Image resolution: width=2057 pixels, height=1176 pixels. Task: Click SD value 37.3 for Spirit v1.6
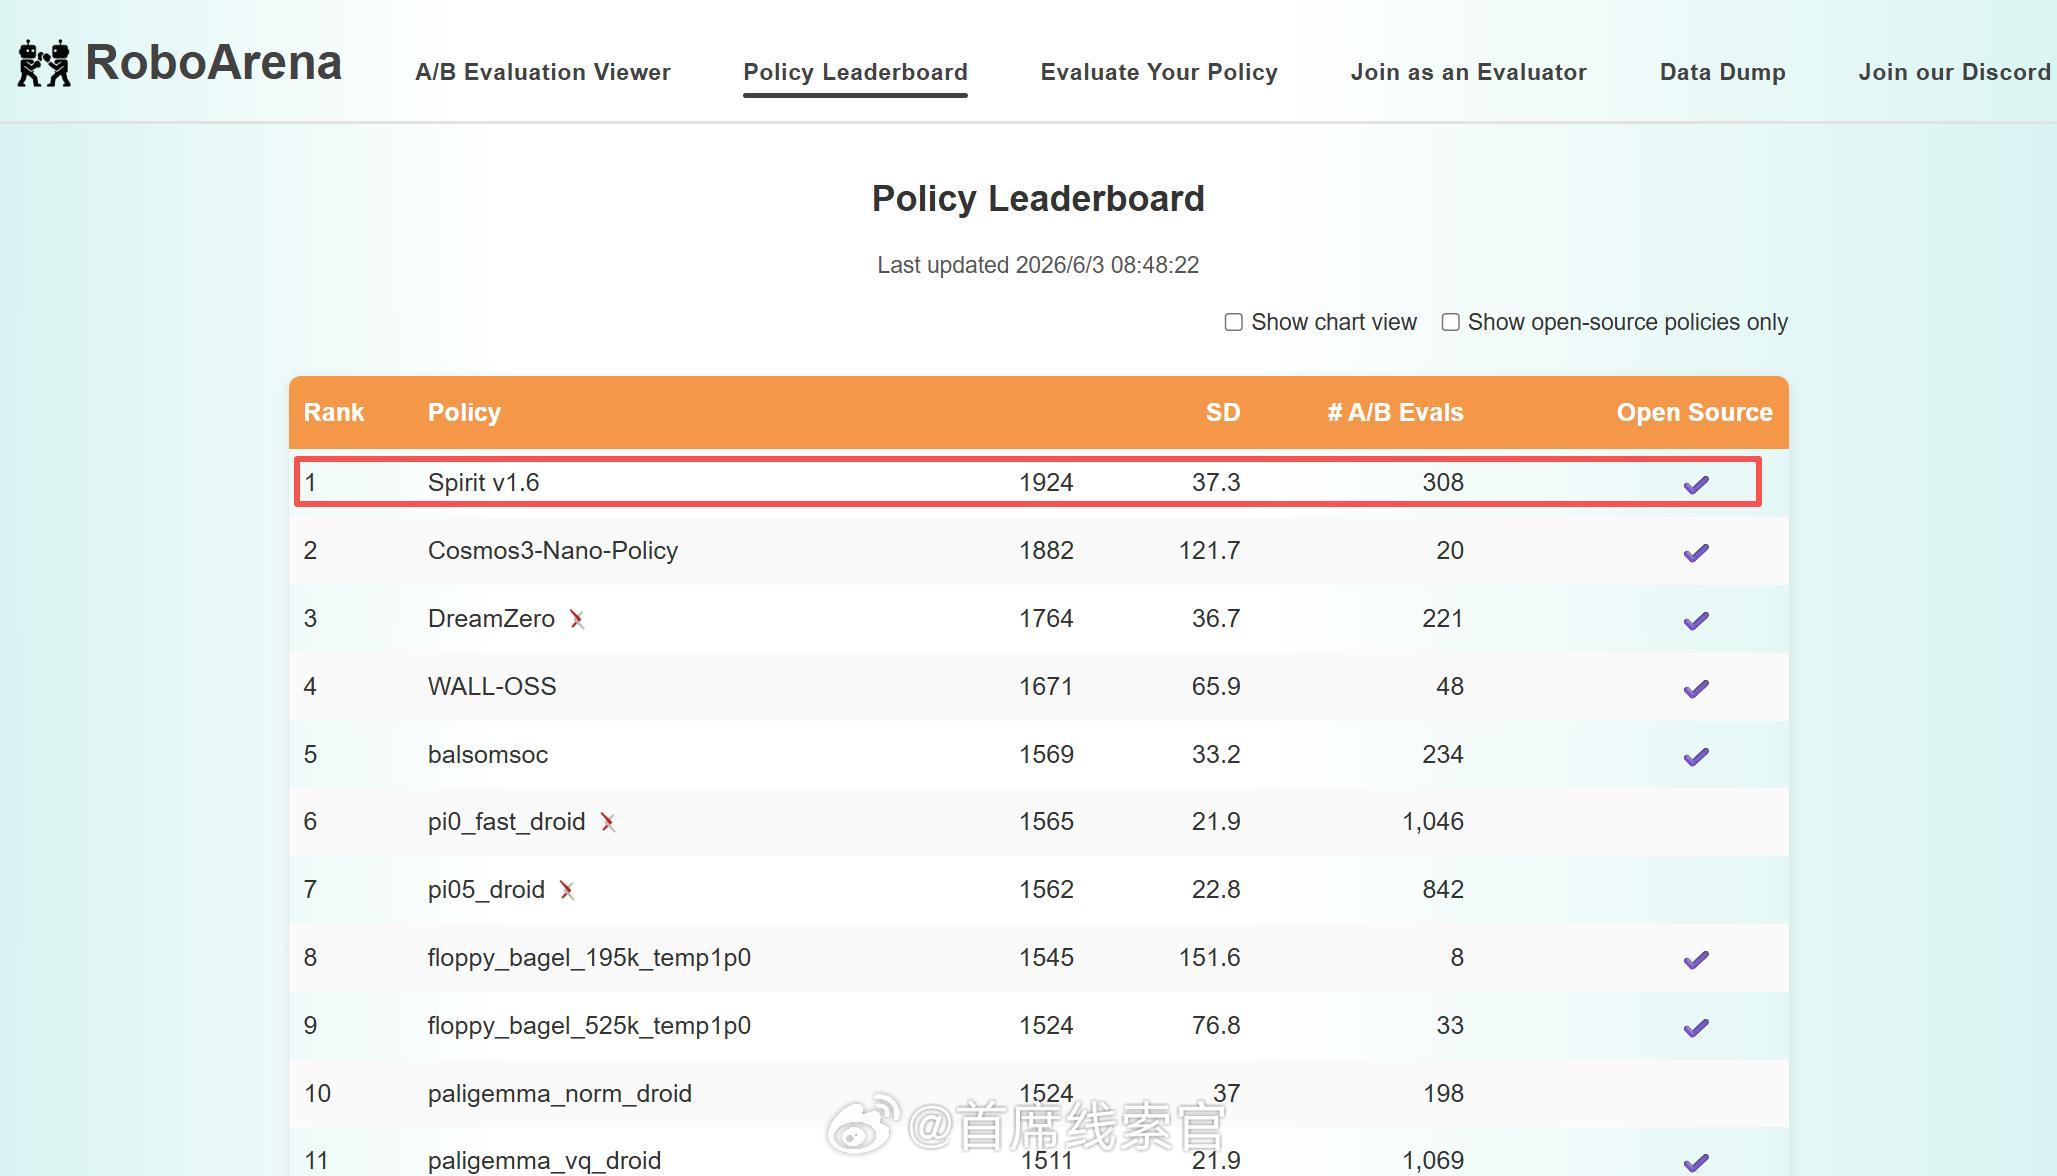point(1216,482)
